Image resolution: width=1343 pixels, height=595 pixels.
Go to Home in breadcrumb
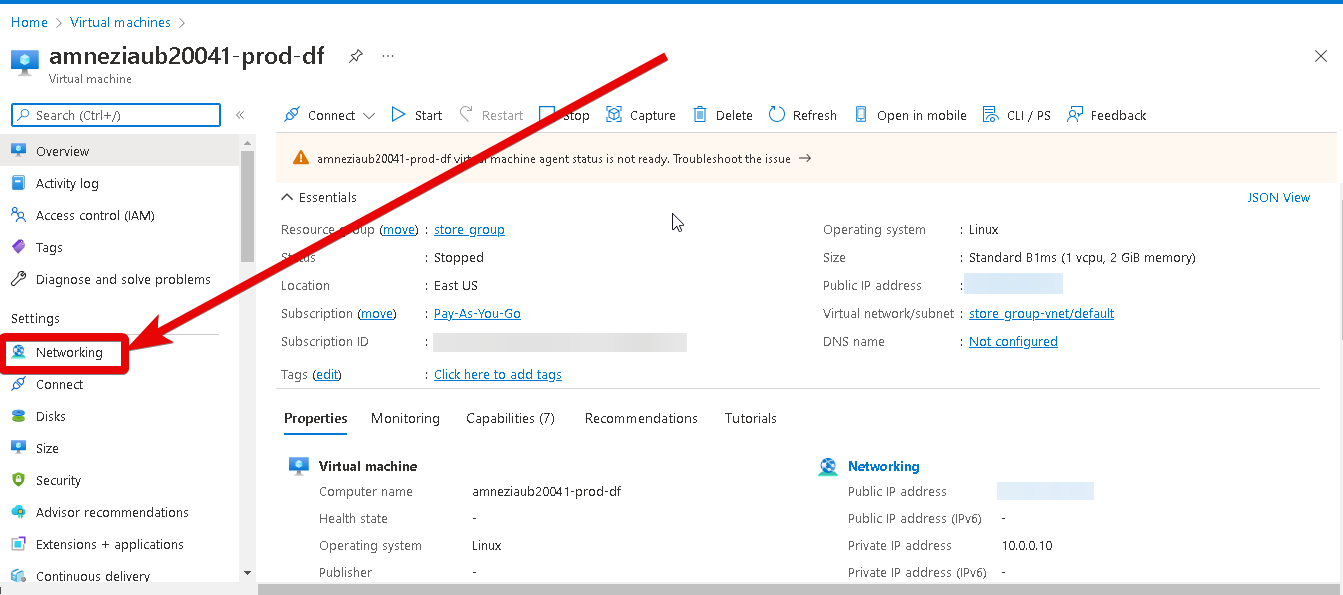click(29, 22)
